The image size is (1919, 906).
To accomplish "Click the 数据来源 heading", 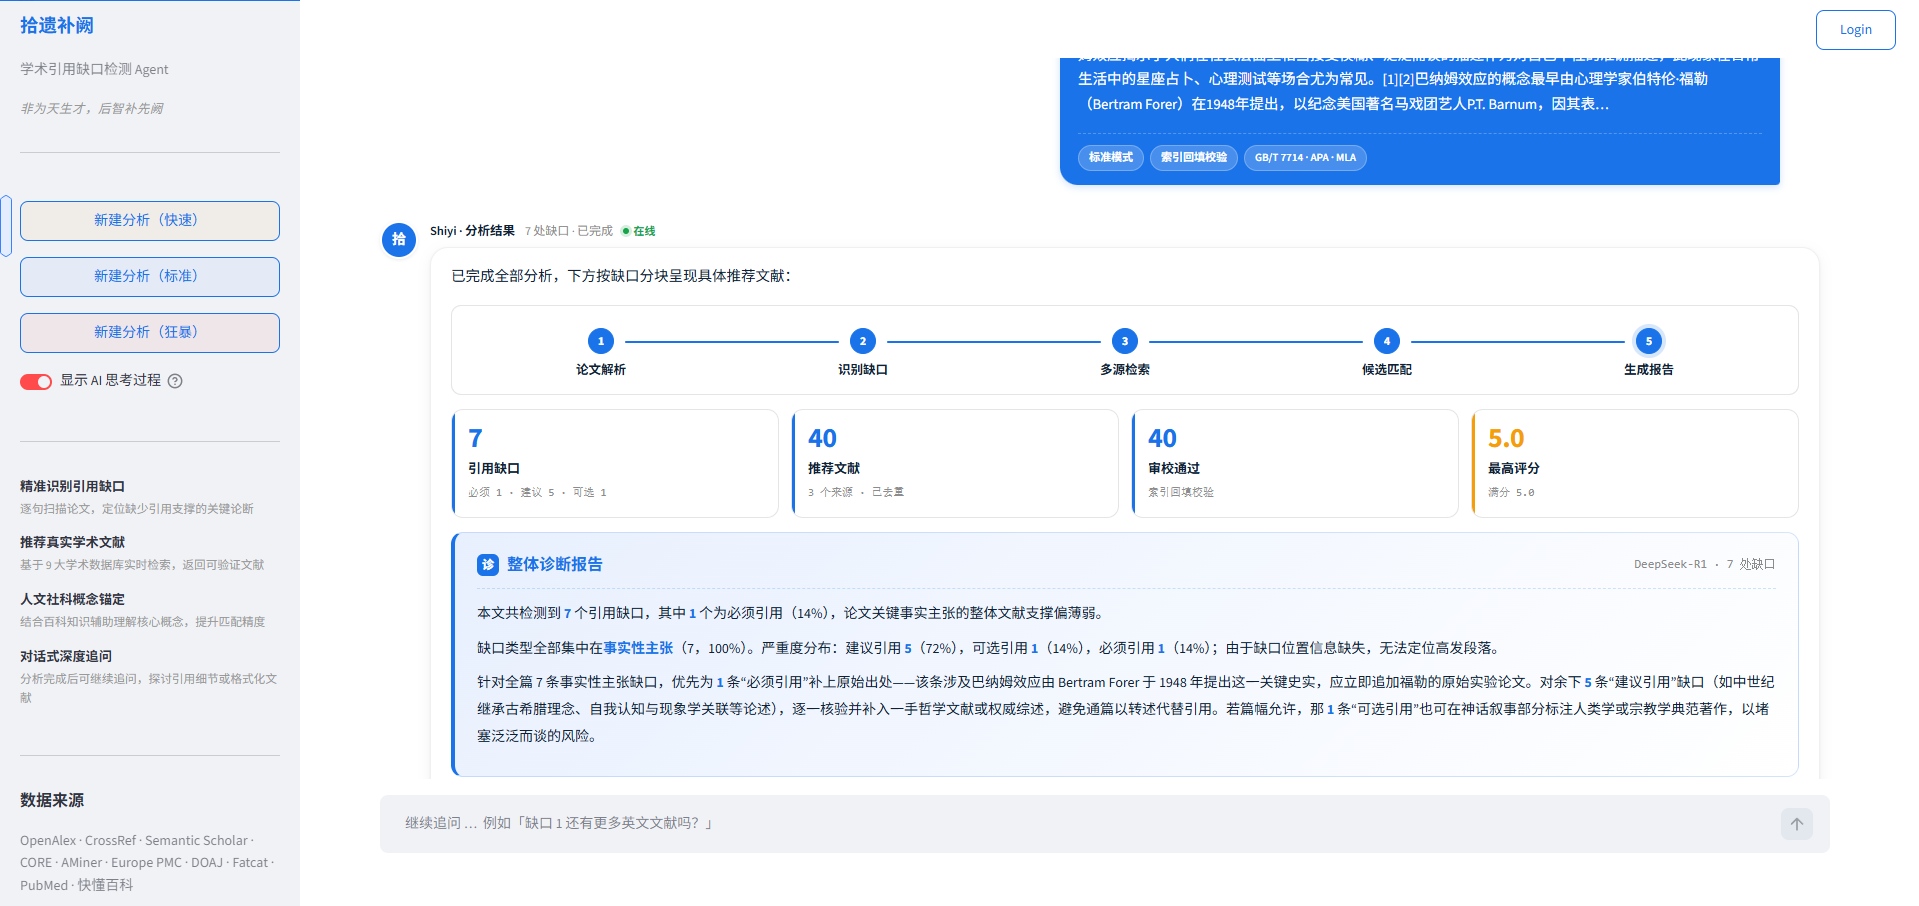I will 52,801.
